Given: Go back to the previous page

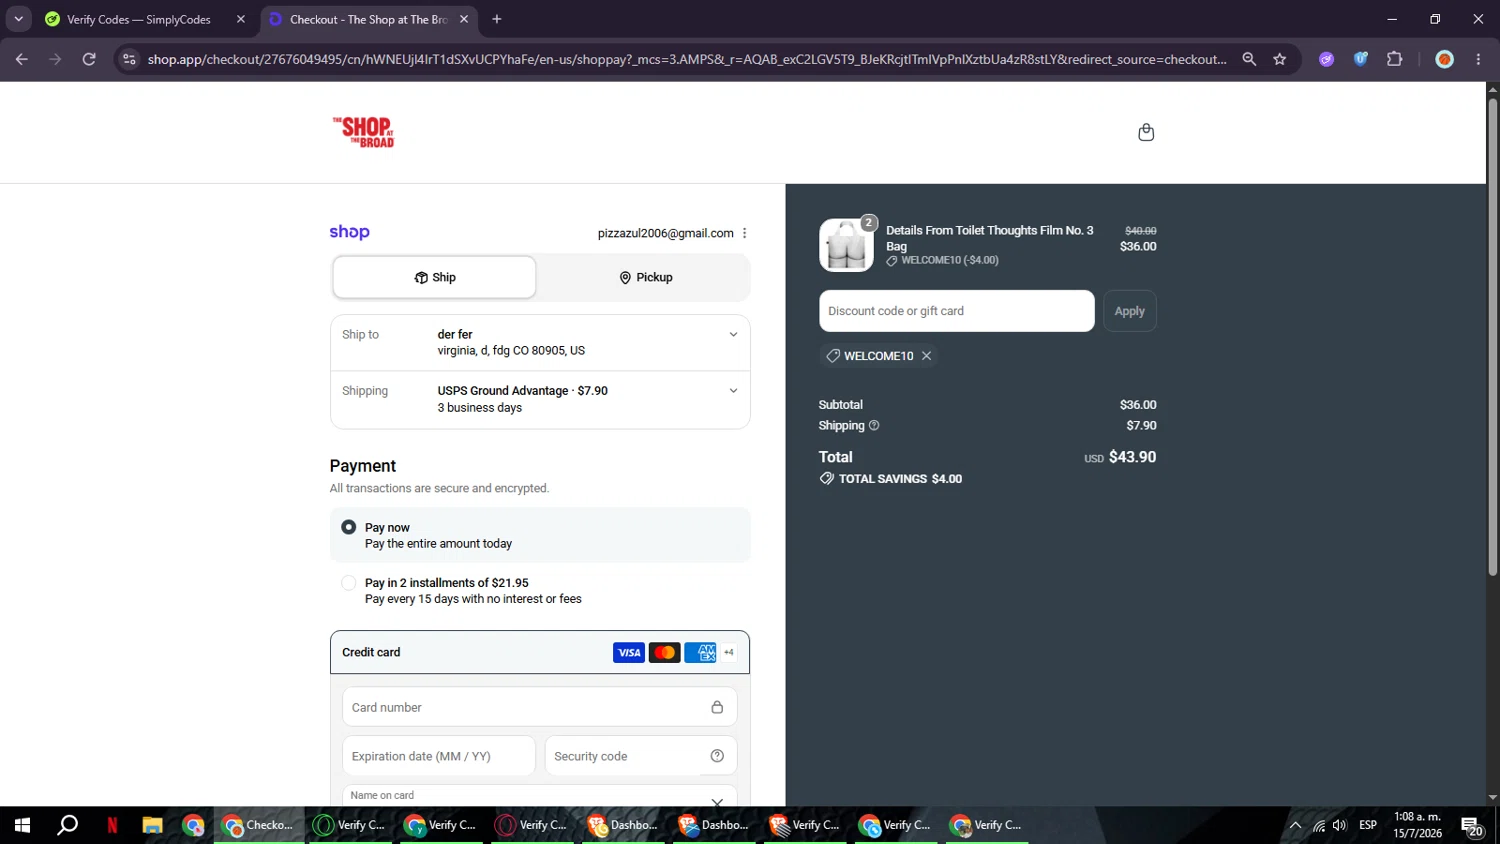Looking at the screenshot, I should (x=22, y=59).
